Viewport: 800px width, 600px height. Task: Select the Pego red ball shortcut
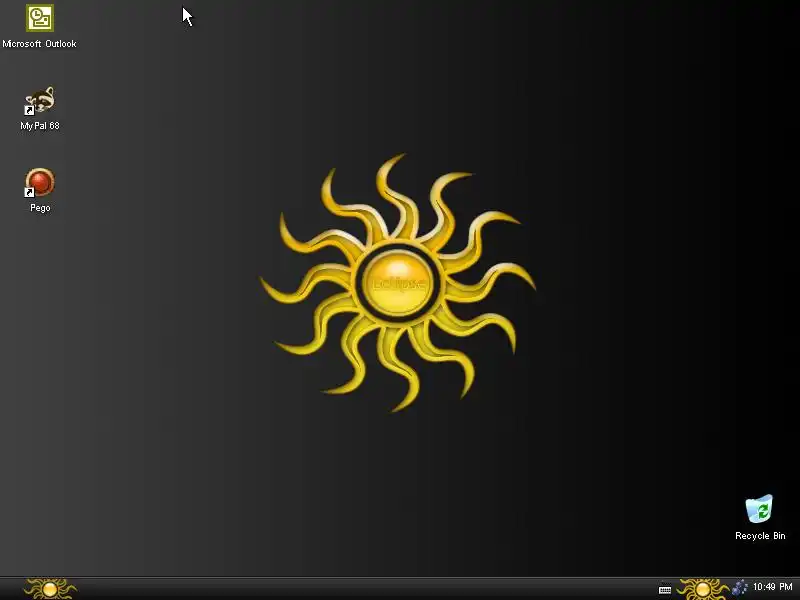(x=40, y=183)
